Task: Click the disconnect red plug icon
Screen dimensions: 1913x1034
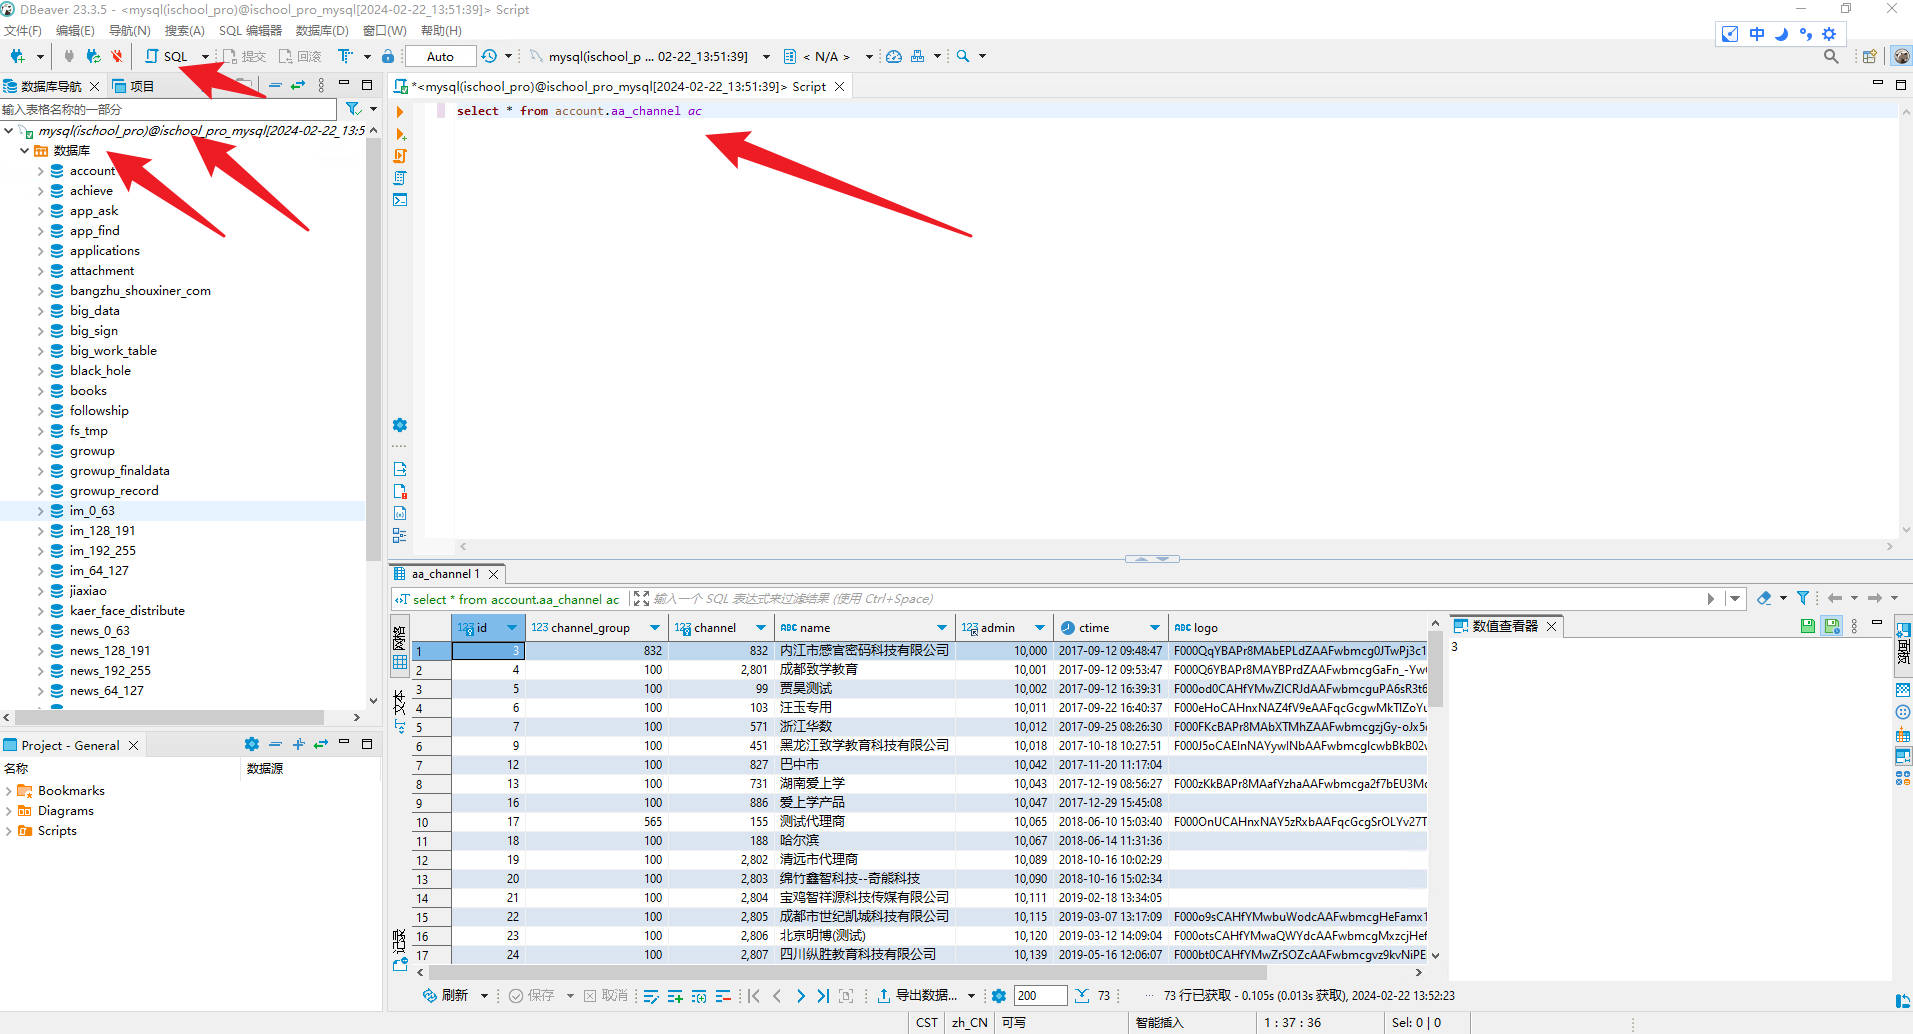Action: (117, 57)
